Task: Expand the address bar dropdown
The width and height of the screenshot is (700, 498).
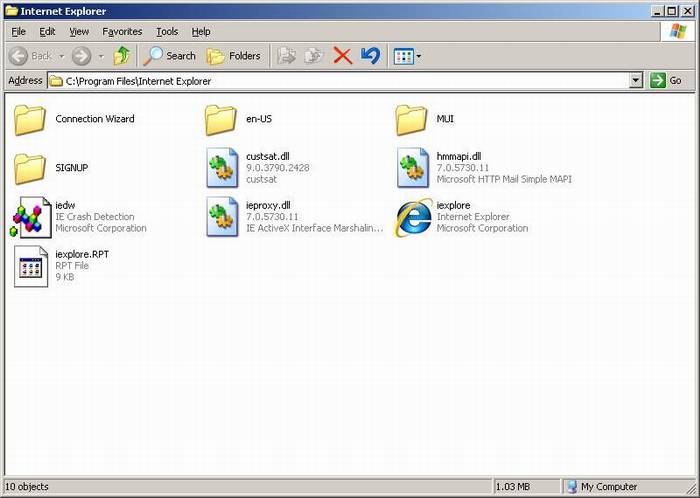Action: point(636,81)
